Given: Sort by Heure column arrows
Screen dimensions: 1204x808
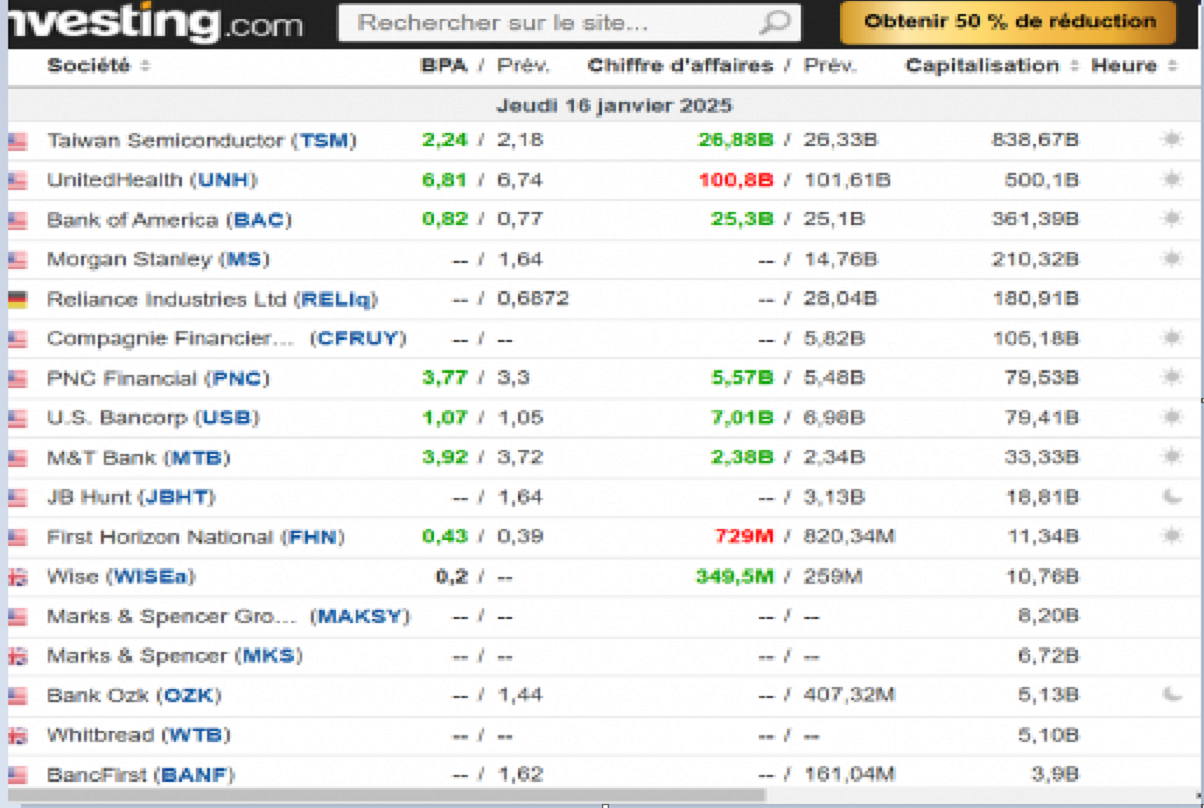Looking at the screenshot, I should point(1173,67).
